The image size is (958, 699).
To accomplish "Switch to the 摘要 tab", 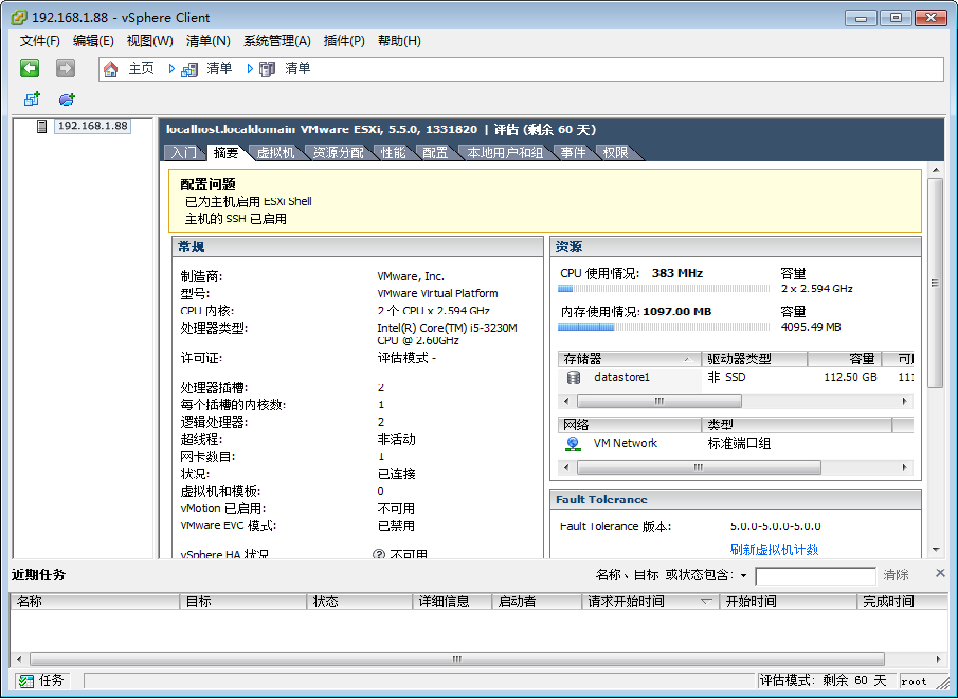I will (x=226, y=153).
